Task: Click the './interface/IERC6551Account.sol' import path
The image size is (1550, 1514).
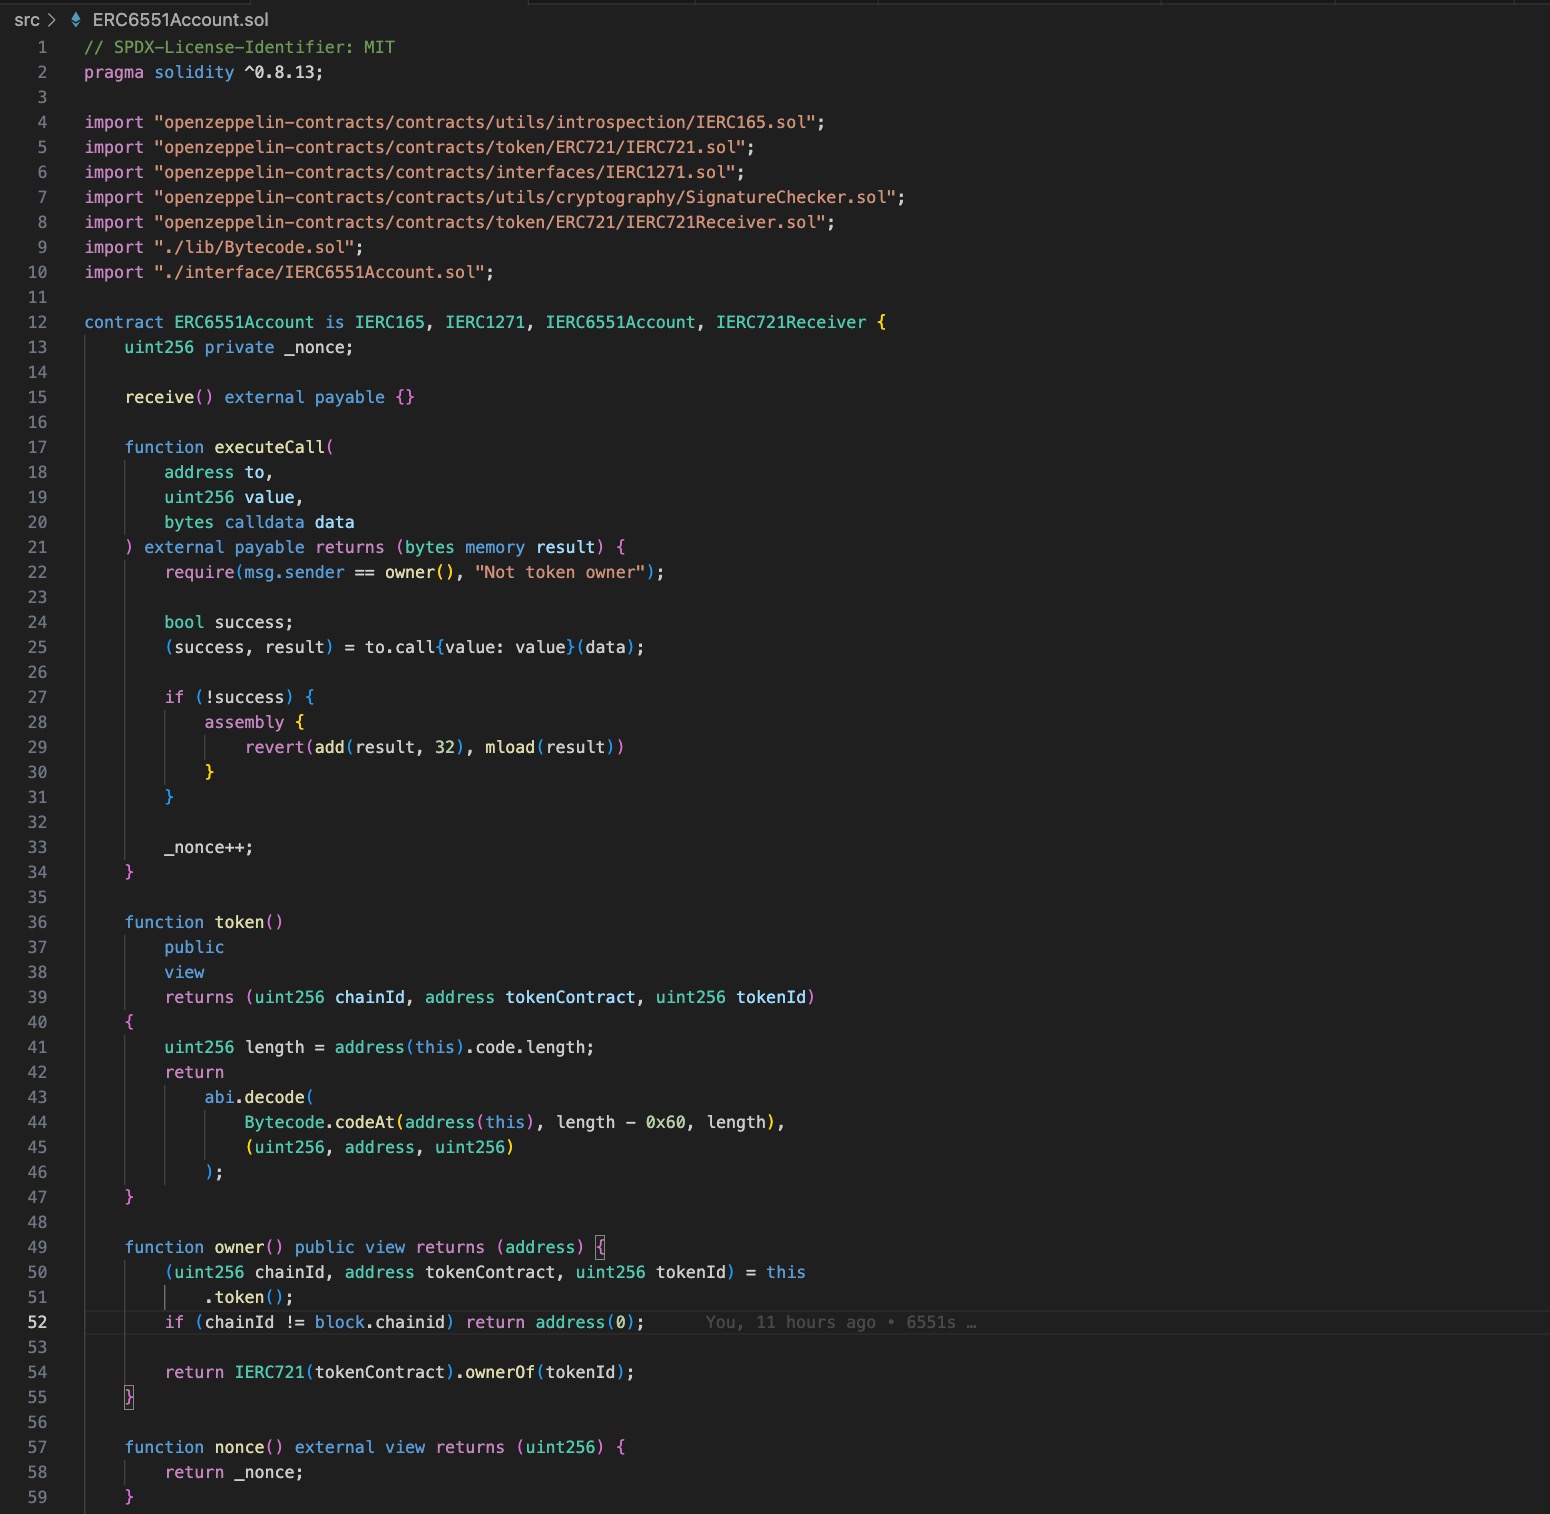Action: tap(320, 272)
